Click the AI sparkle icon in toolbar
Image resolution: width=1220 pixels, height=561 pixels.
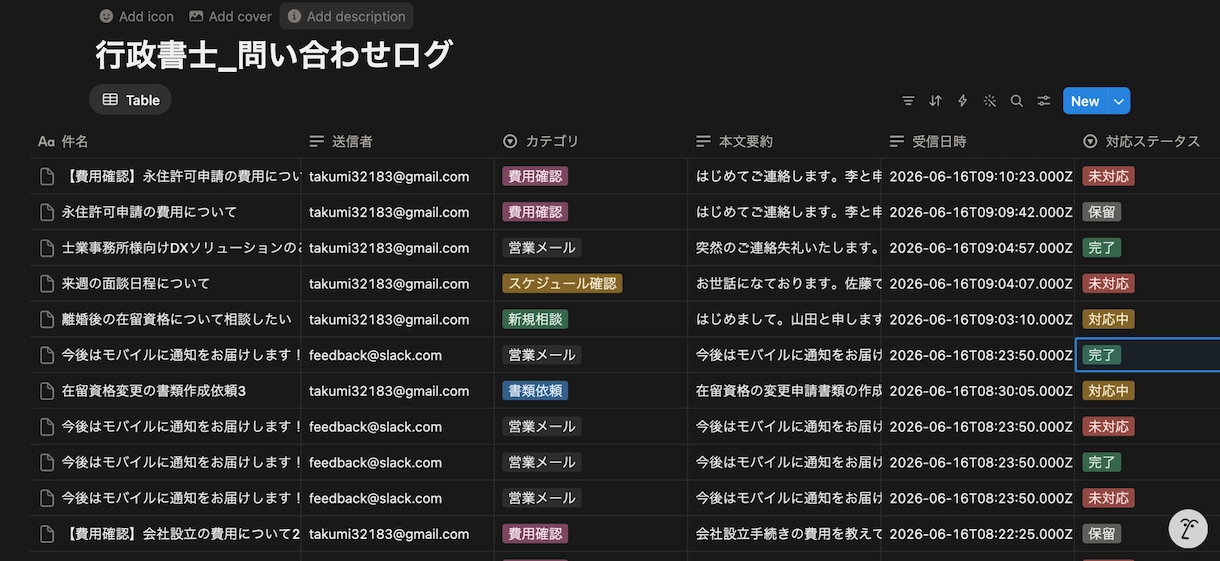pyautogui.click(x=989, y=101)
